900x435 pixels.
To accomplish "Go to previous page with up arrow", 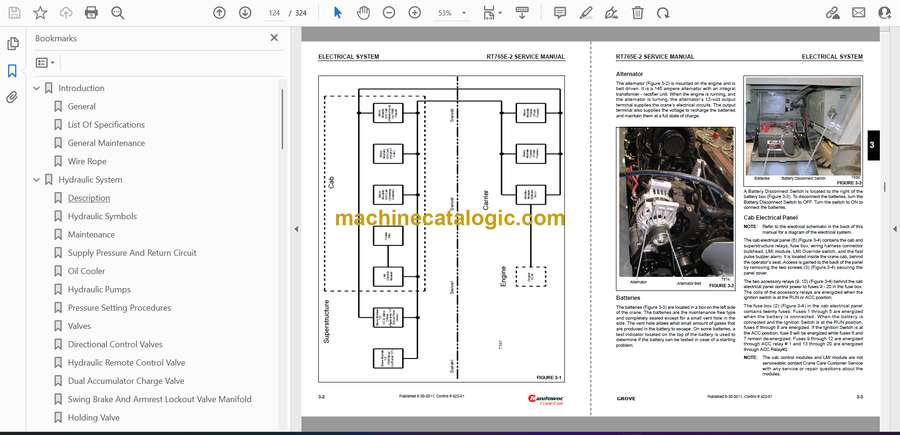I will [220, 13].
